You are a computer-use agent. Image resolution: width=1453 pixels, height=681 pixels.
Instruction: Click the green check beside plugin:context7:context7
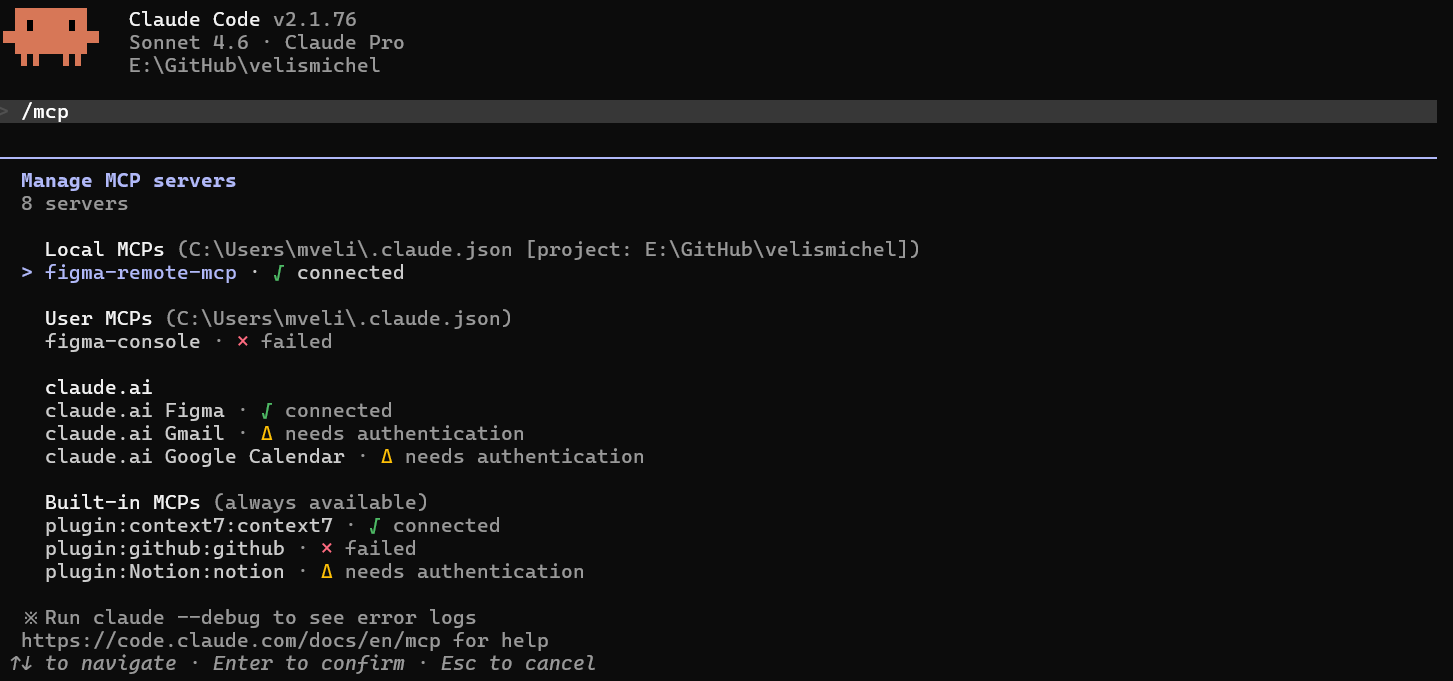(x=375, y=526)
